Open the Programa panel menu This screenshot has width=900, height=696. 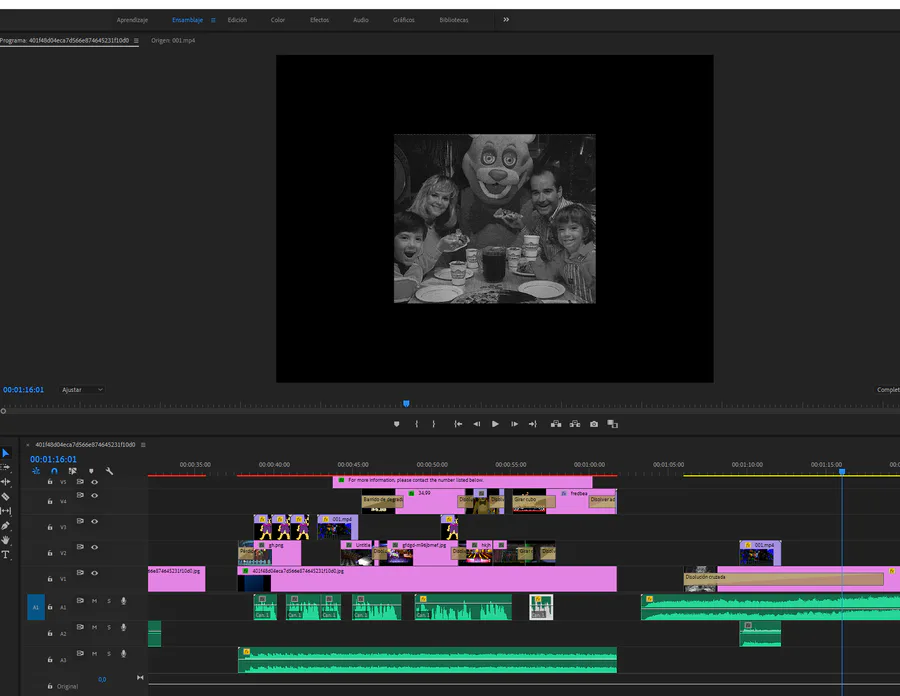coord(136,41)
